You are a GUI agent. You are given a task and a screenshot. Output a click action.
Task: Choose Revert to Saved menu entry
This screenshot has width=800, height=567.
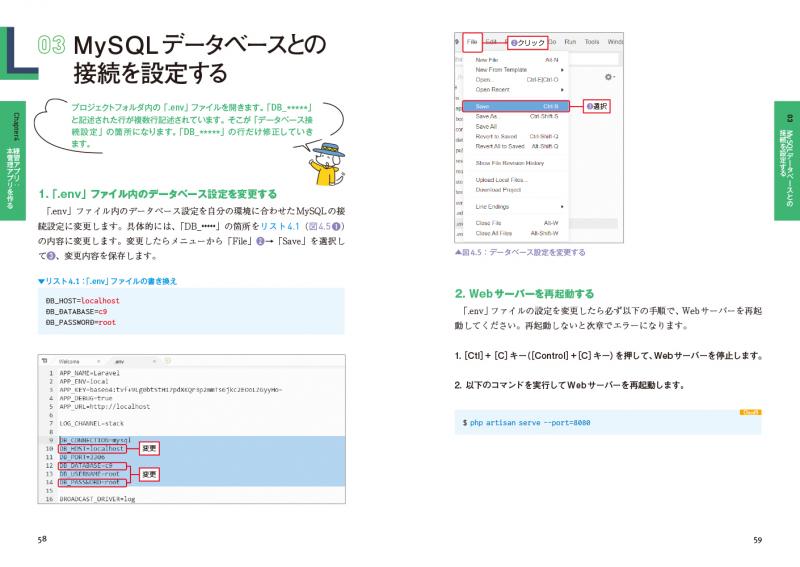[516, 136]
